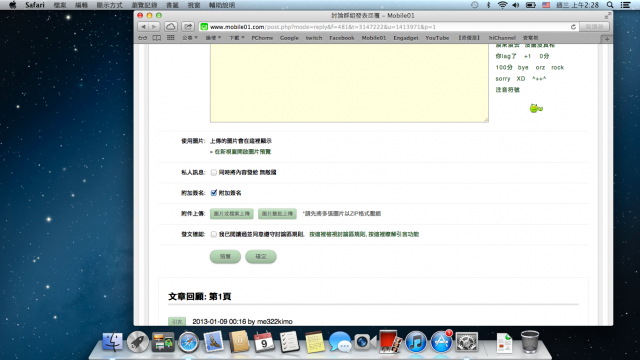Screen dimensions: 640x360
Task: Open Notes yellow pad in Dock
Action: pyautogui.click(x=315, y=342)
